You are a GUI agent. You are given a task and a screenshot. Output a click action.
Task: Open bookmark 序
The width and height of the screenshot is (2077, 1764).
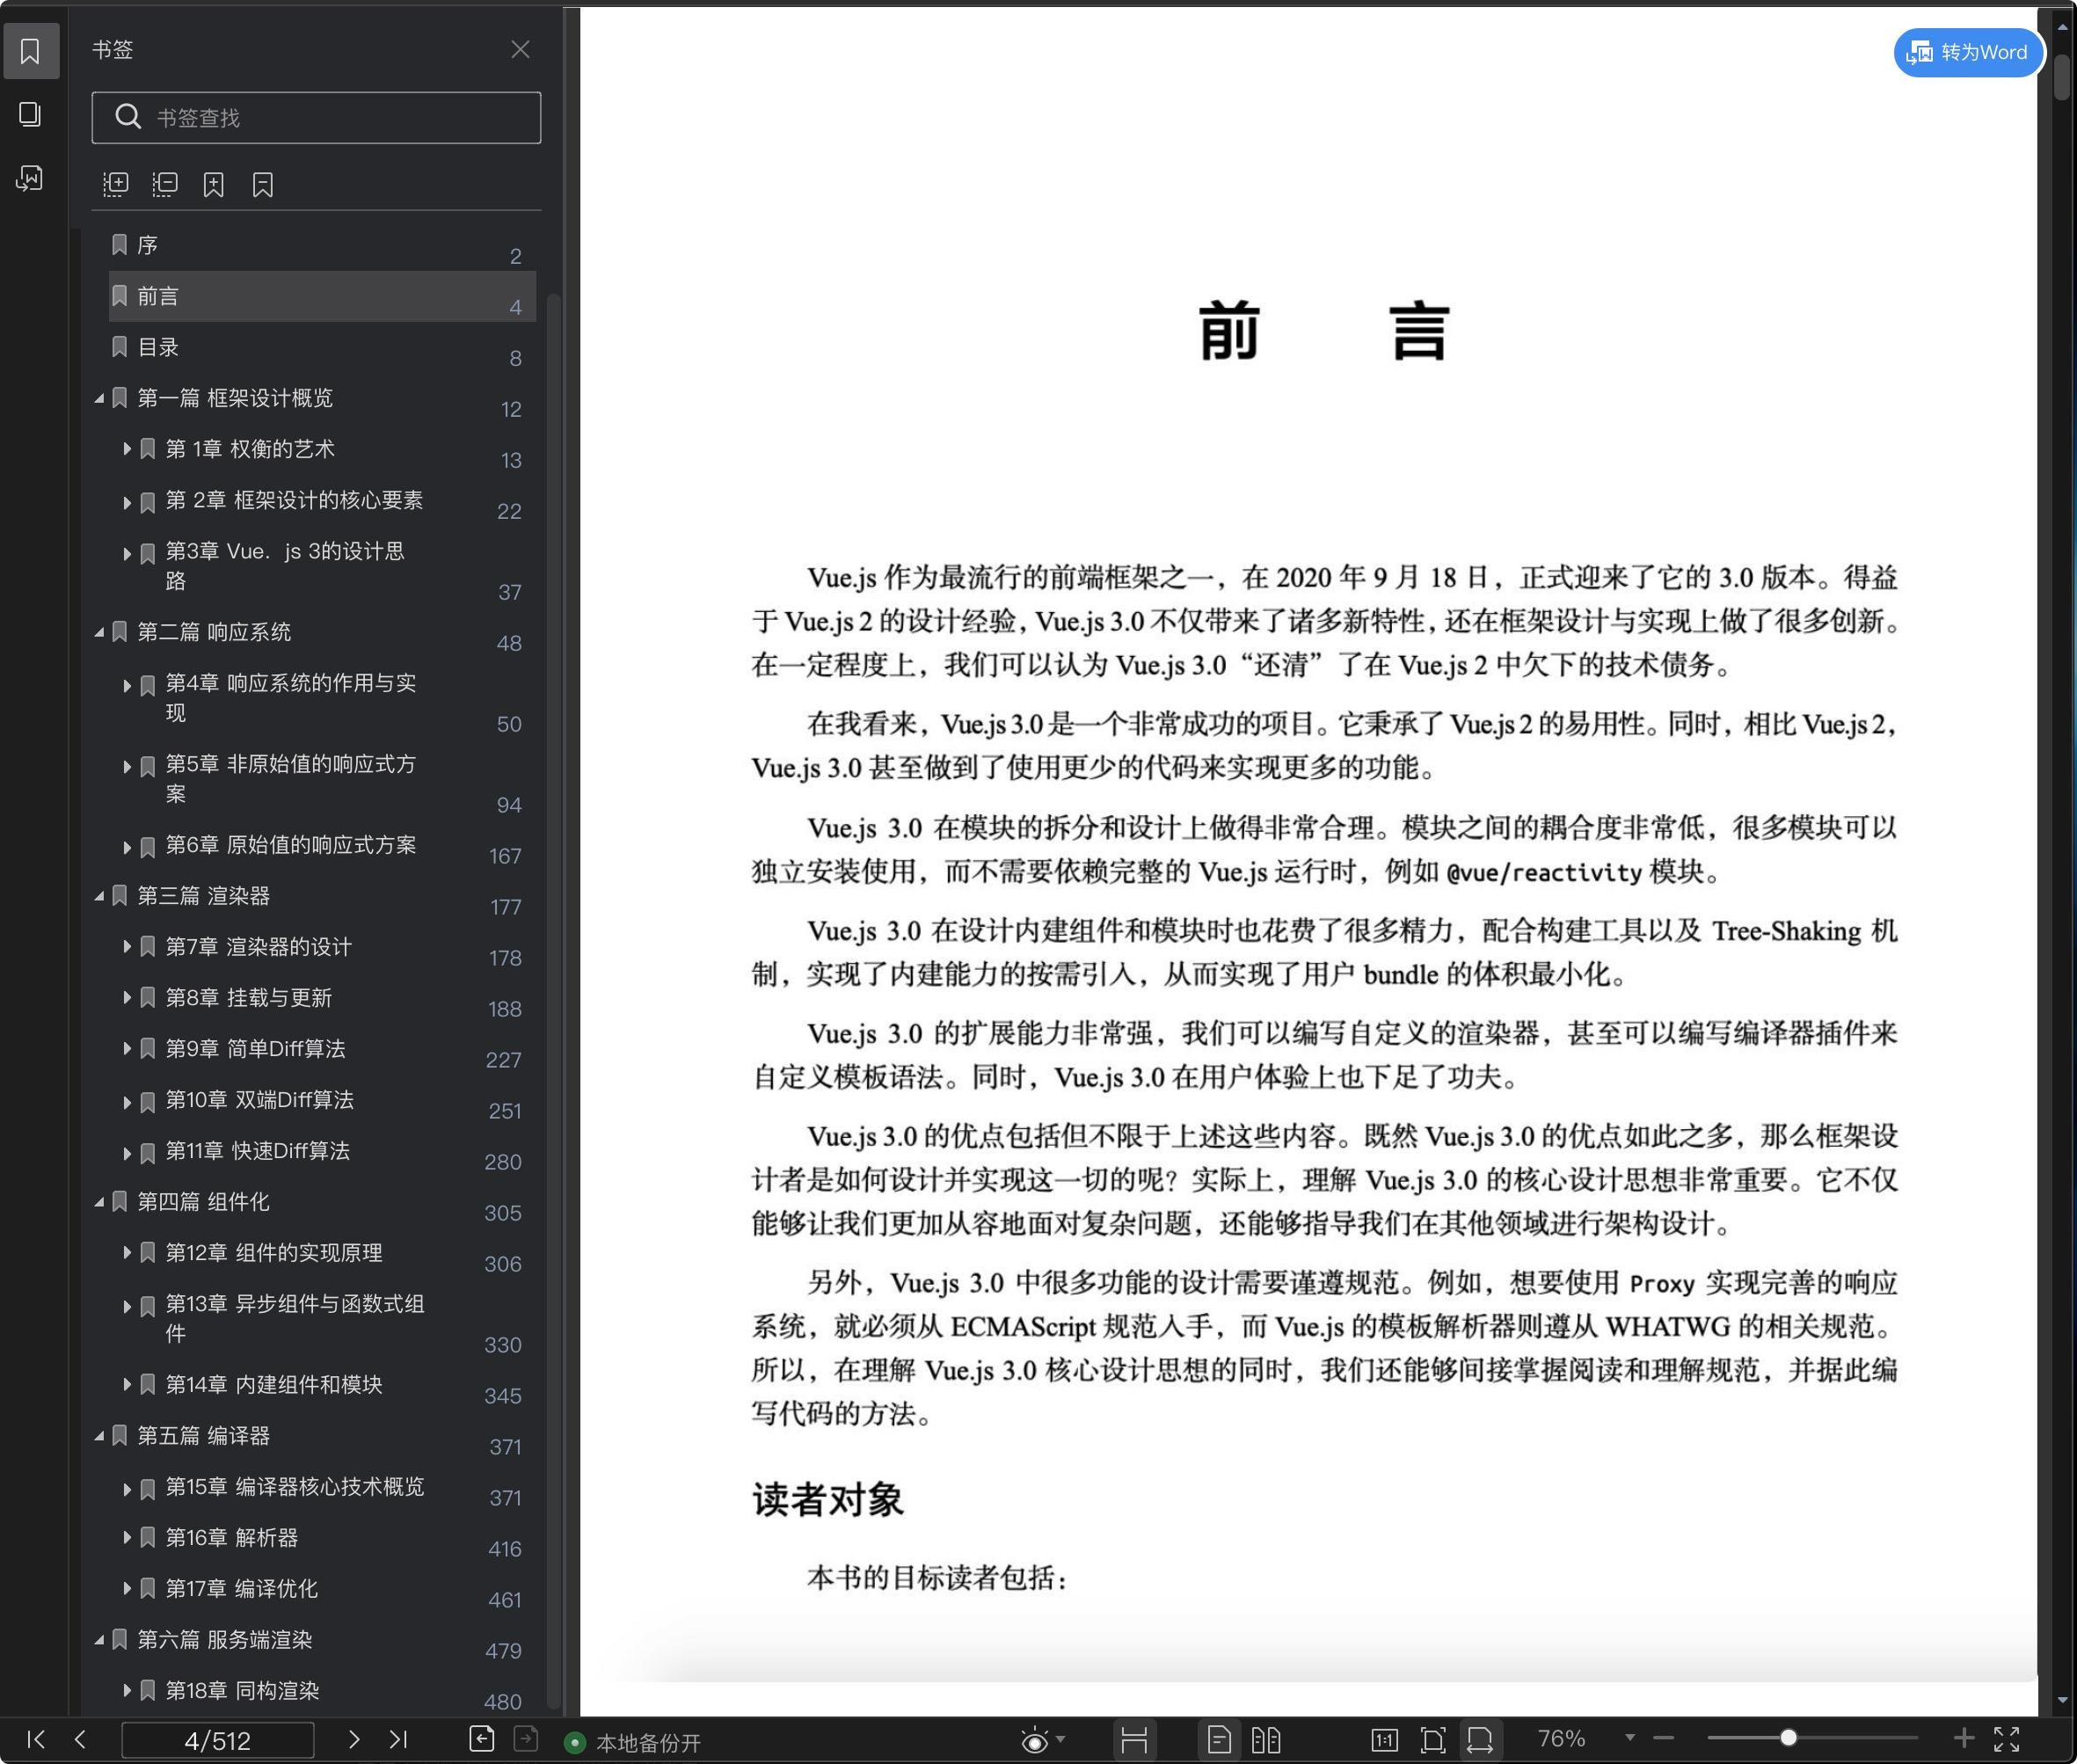click(322, 246)
